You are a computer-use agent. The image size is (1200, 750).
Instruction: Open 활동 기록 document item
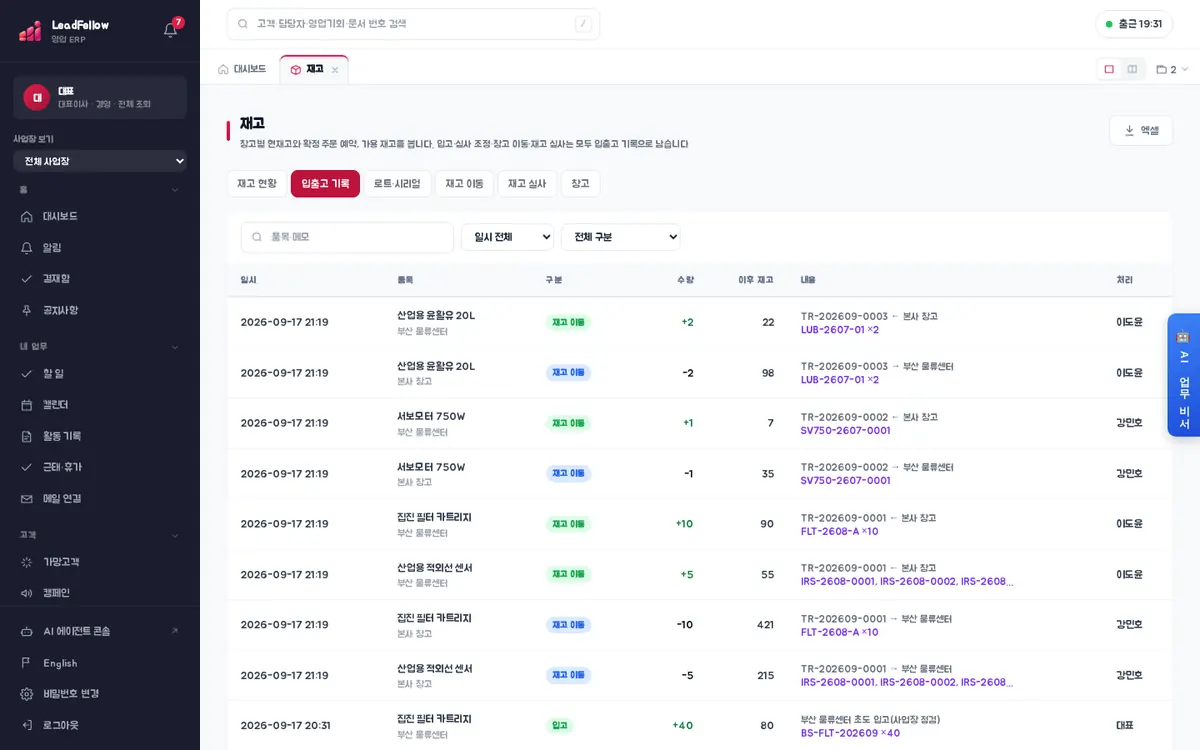pyautogui.click(x=100, y=436)
